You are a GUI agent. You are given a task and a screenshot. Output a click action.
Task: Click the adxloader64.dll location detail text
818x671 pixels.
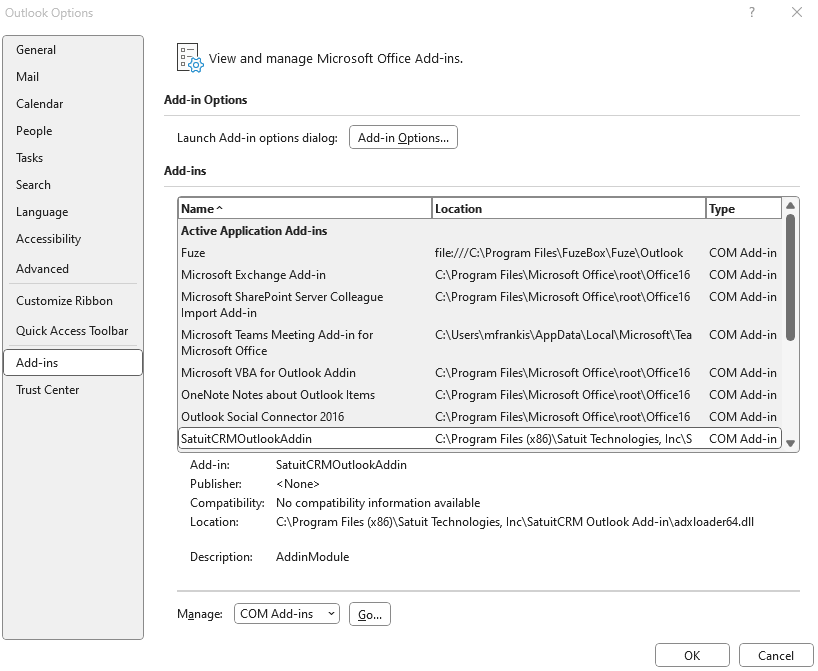point(515,522)
